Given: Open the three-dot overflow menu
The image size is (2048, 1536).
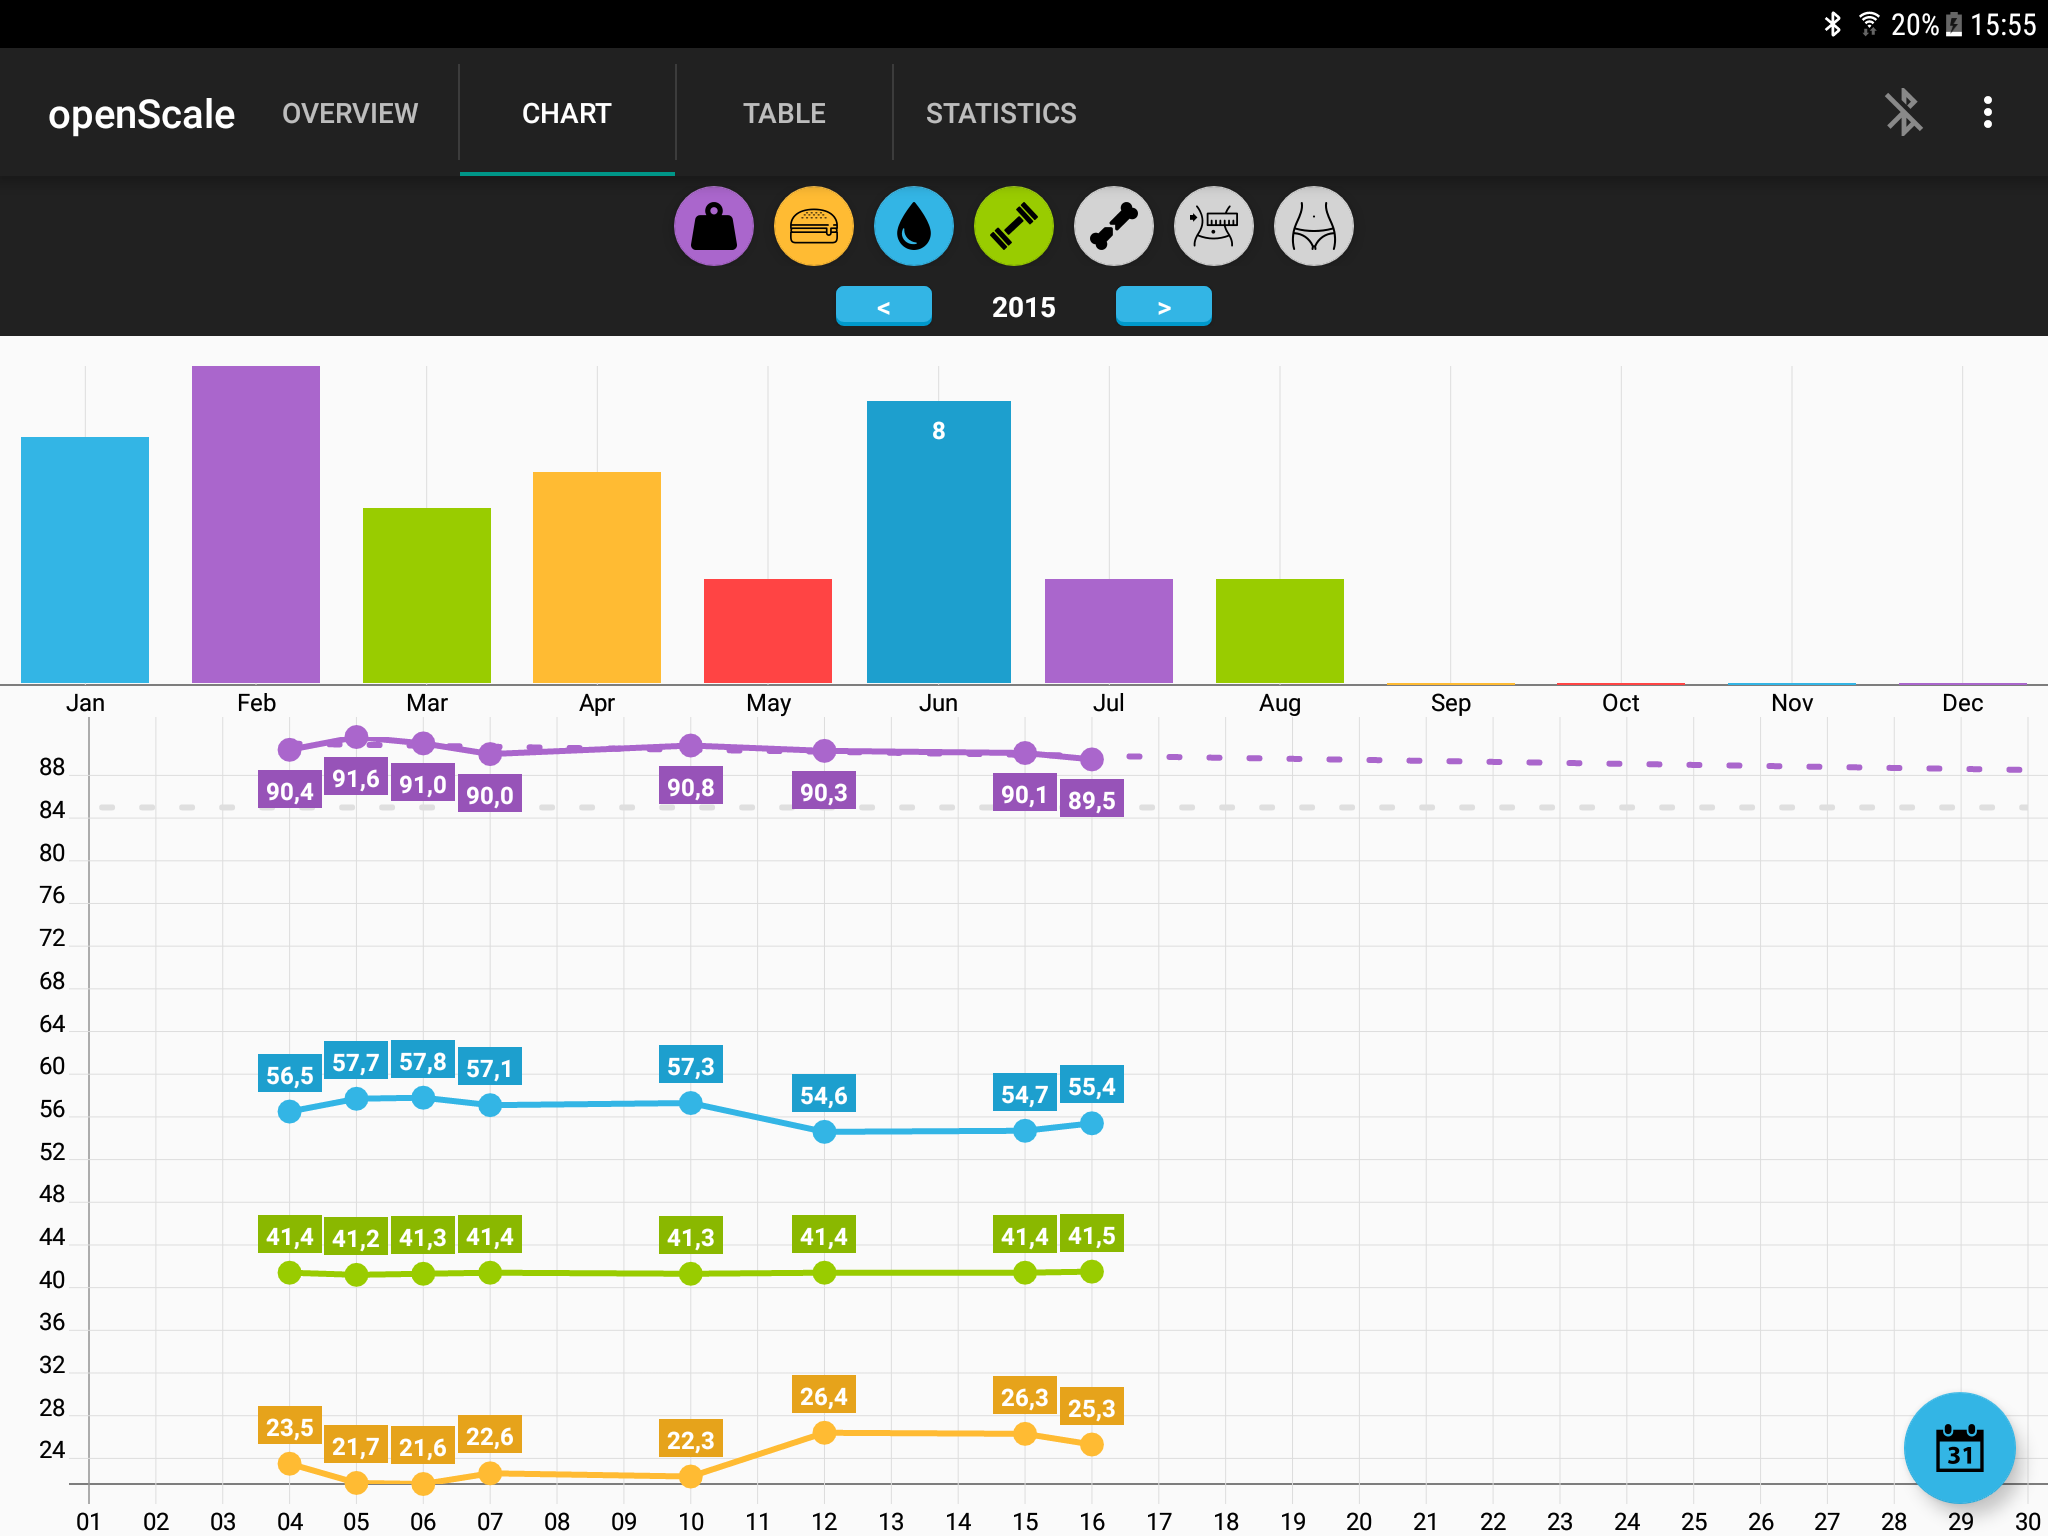Looking at the screenshot, I should click(x=1987, y=112).
